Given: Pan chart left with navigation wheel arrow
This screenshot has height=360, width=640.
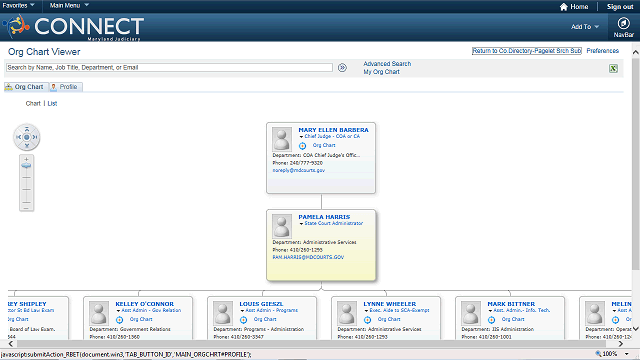Looking at the screenshot, I should click(x=18, y=137).
